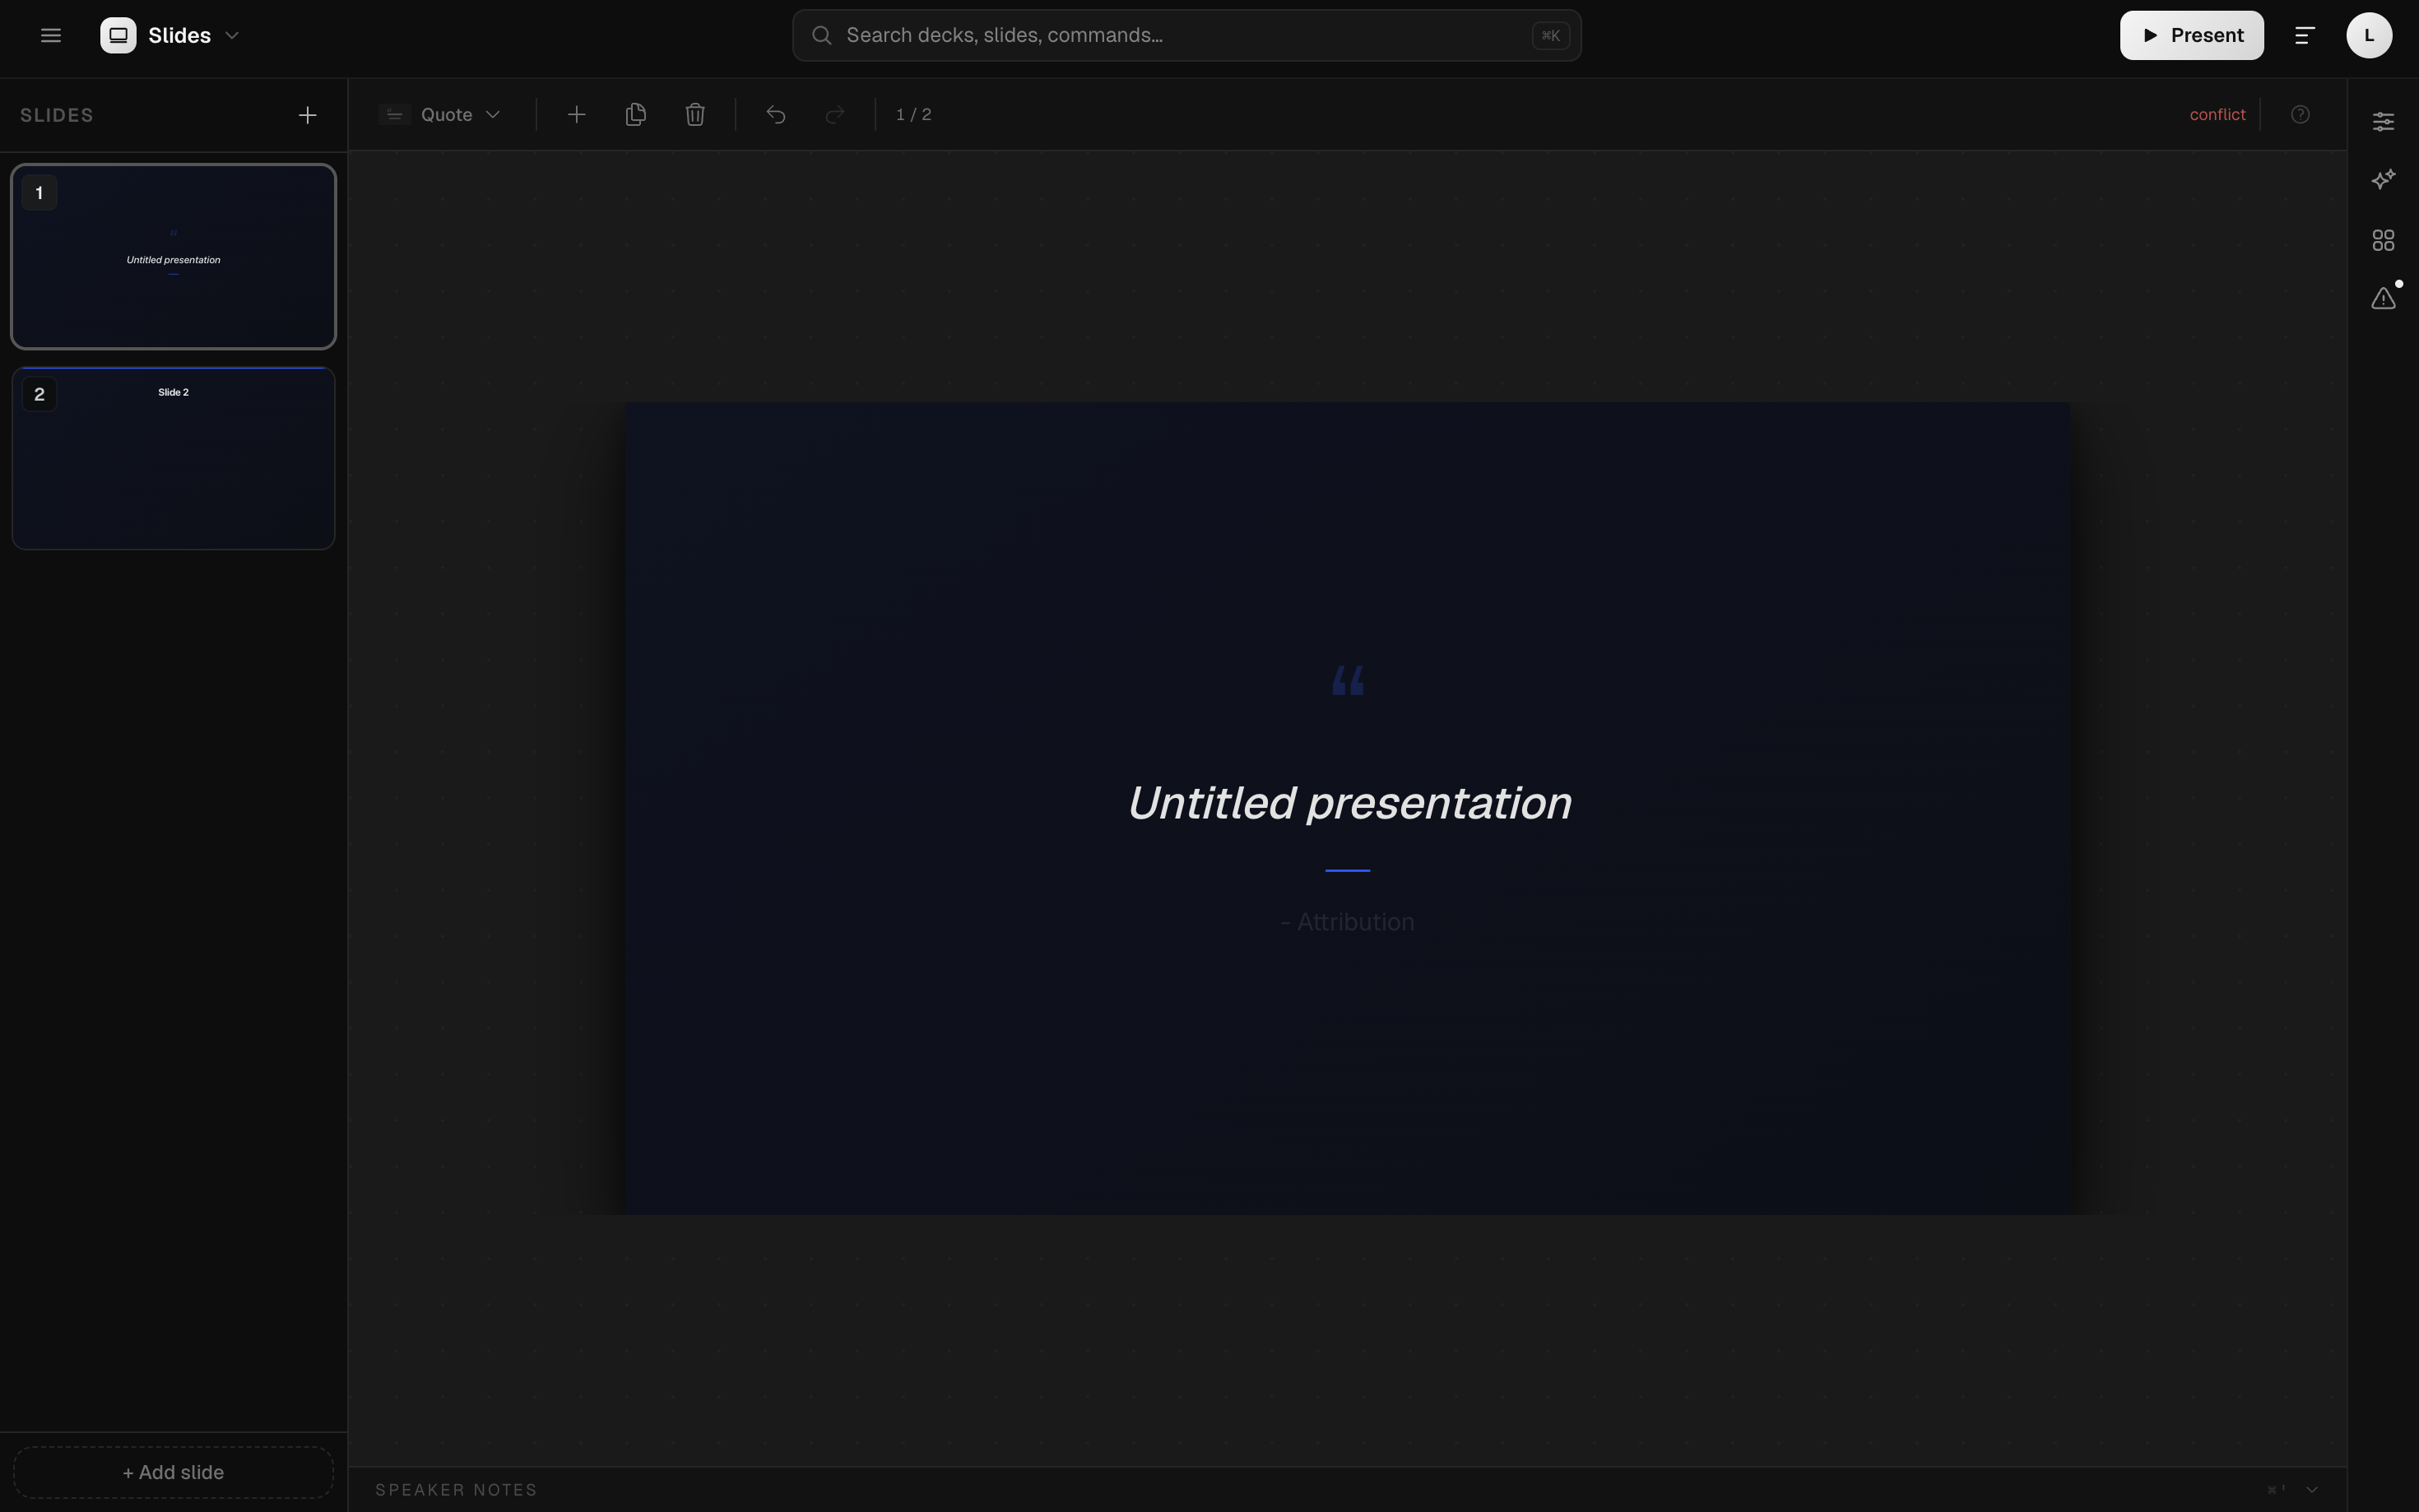2419x1512 pixels.
Task: Click the toolbar plus add-slide icon
Action: click(x=576, y=115)
